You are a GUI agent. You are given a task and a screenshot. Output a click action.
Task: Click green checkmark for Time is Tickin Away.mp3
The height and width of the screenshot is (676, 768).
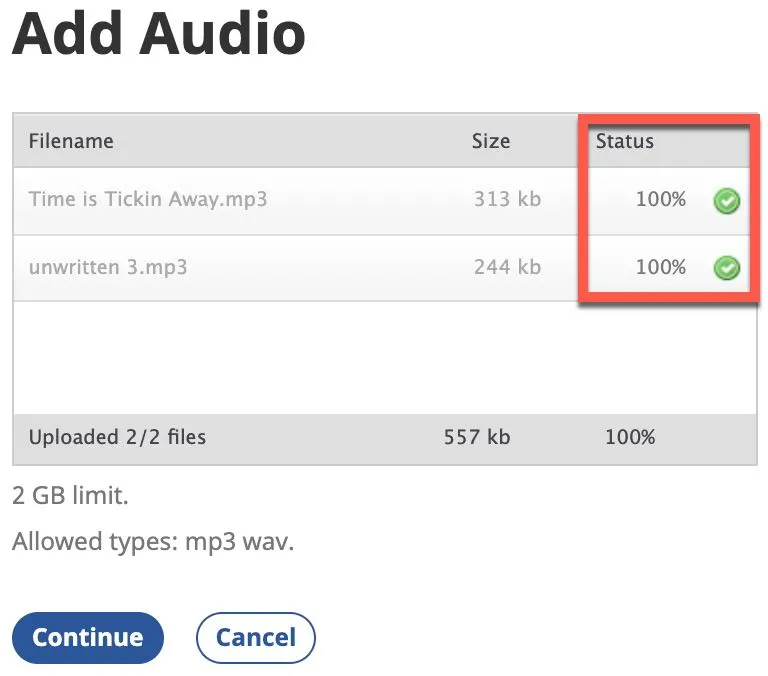coord(727,201)
